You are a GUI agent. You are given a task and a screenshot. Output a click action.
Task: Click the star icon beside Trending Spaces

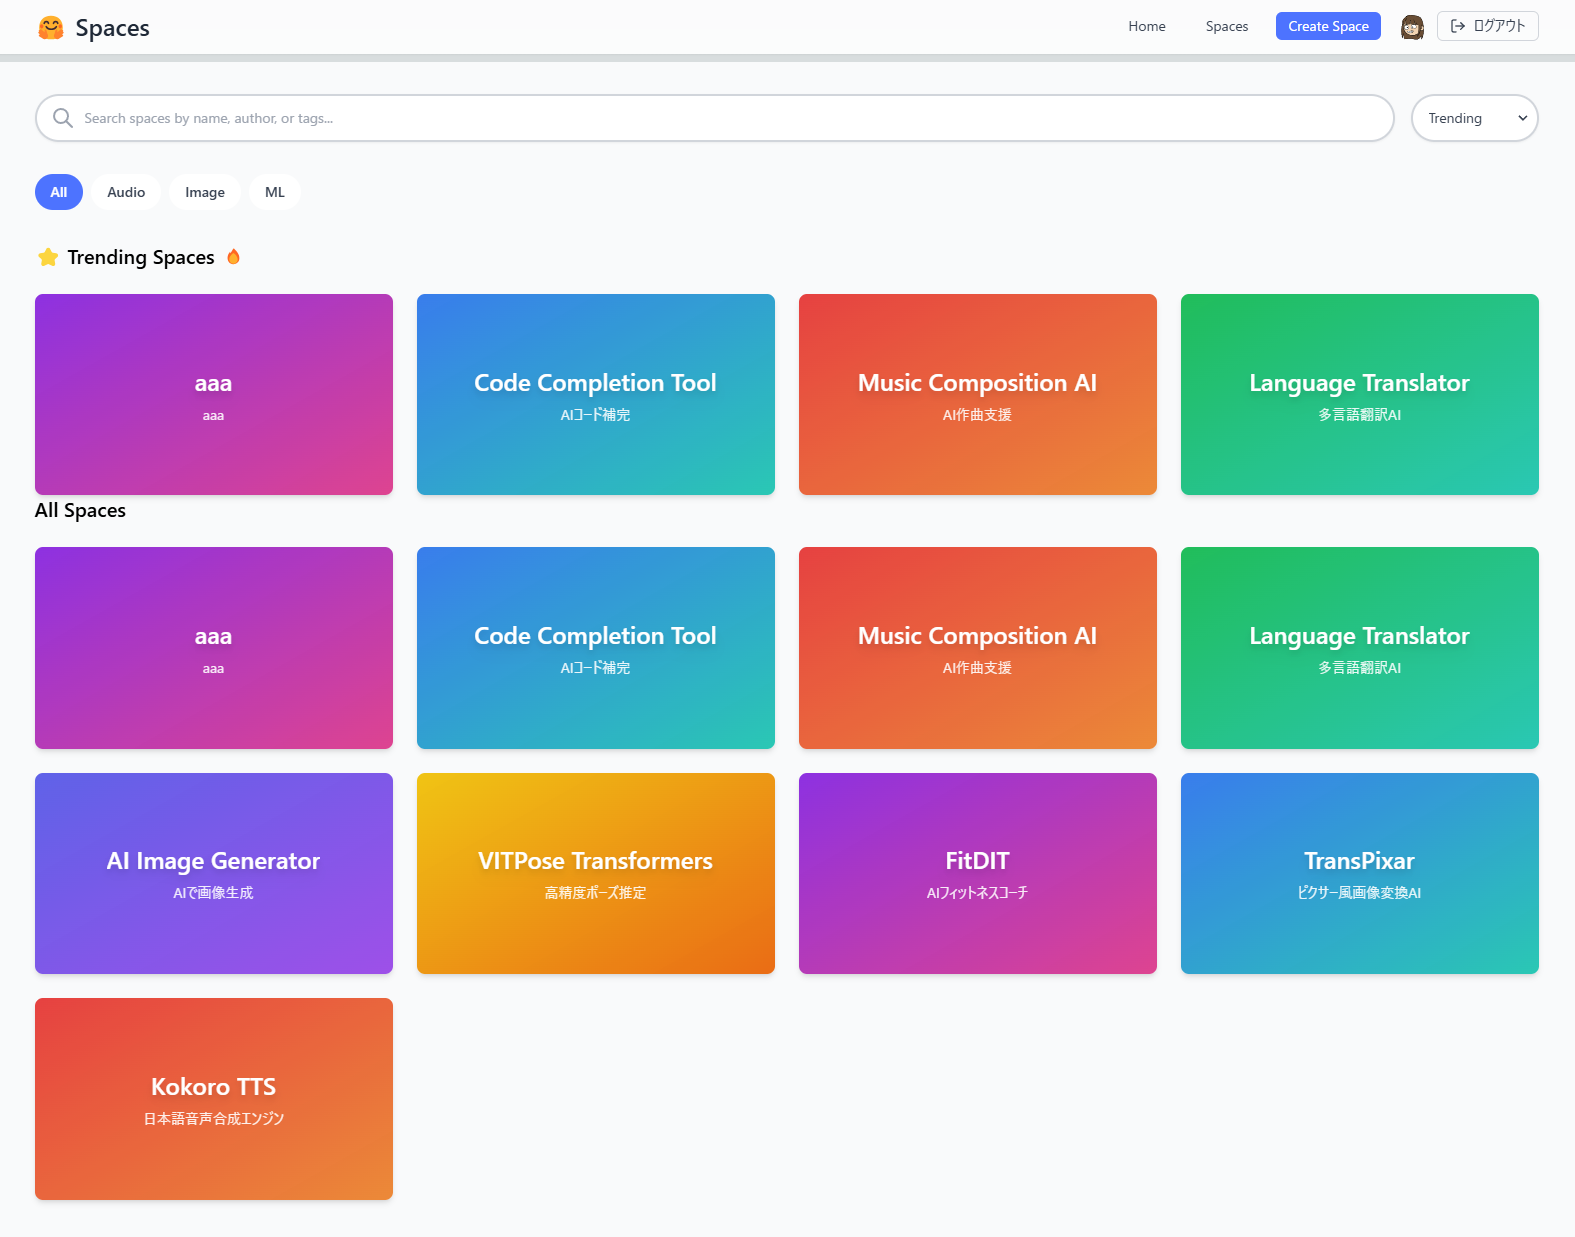(x=48, y=257)
